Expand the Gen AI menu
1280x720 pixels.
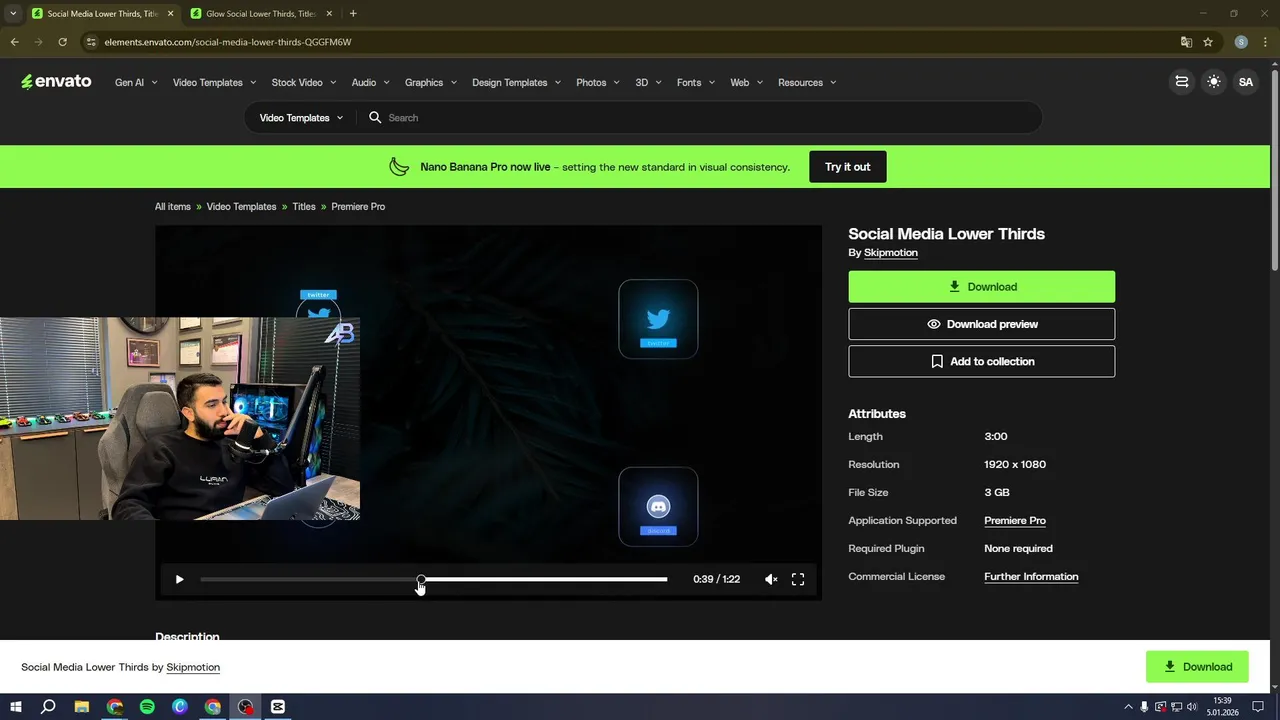tap(136, 82)
